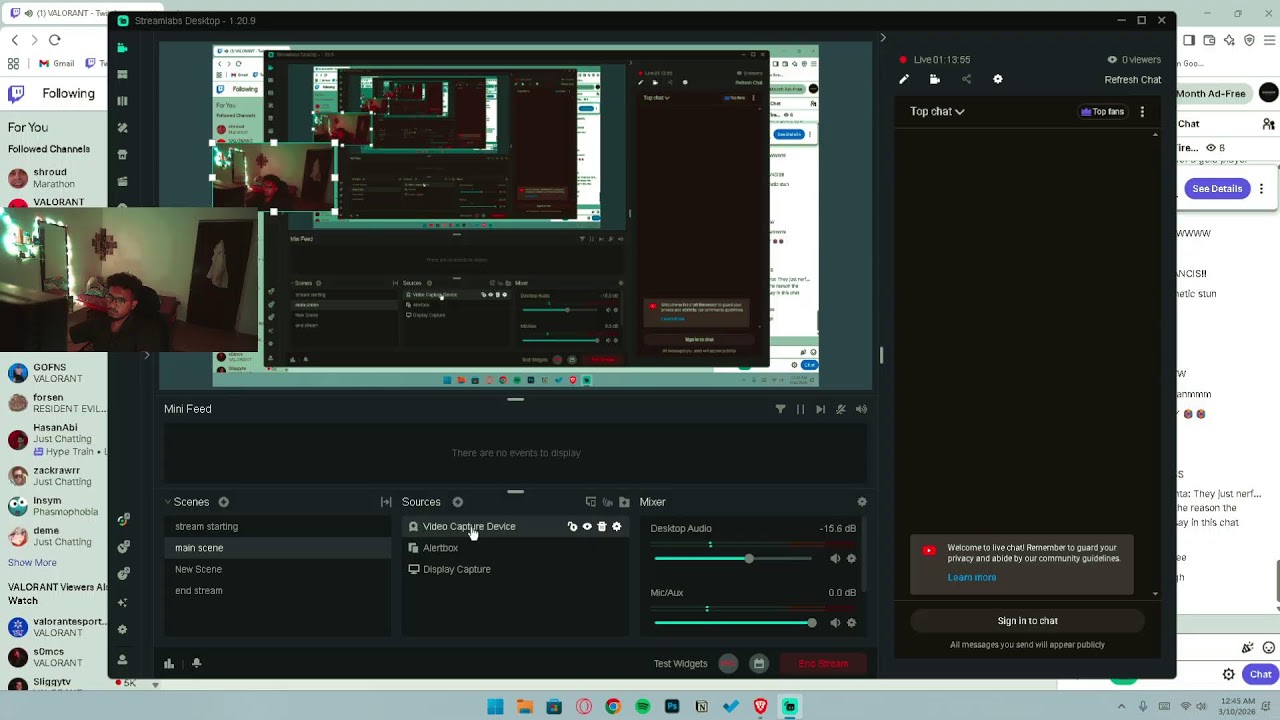1280x720 pixels.
Task: Open the account profile icon in sidebar
Action: click(x=122, y=660)
